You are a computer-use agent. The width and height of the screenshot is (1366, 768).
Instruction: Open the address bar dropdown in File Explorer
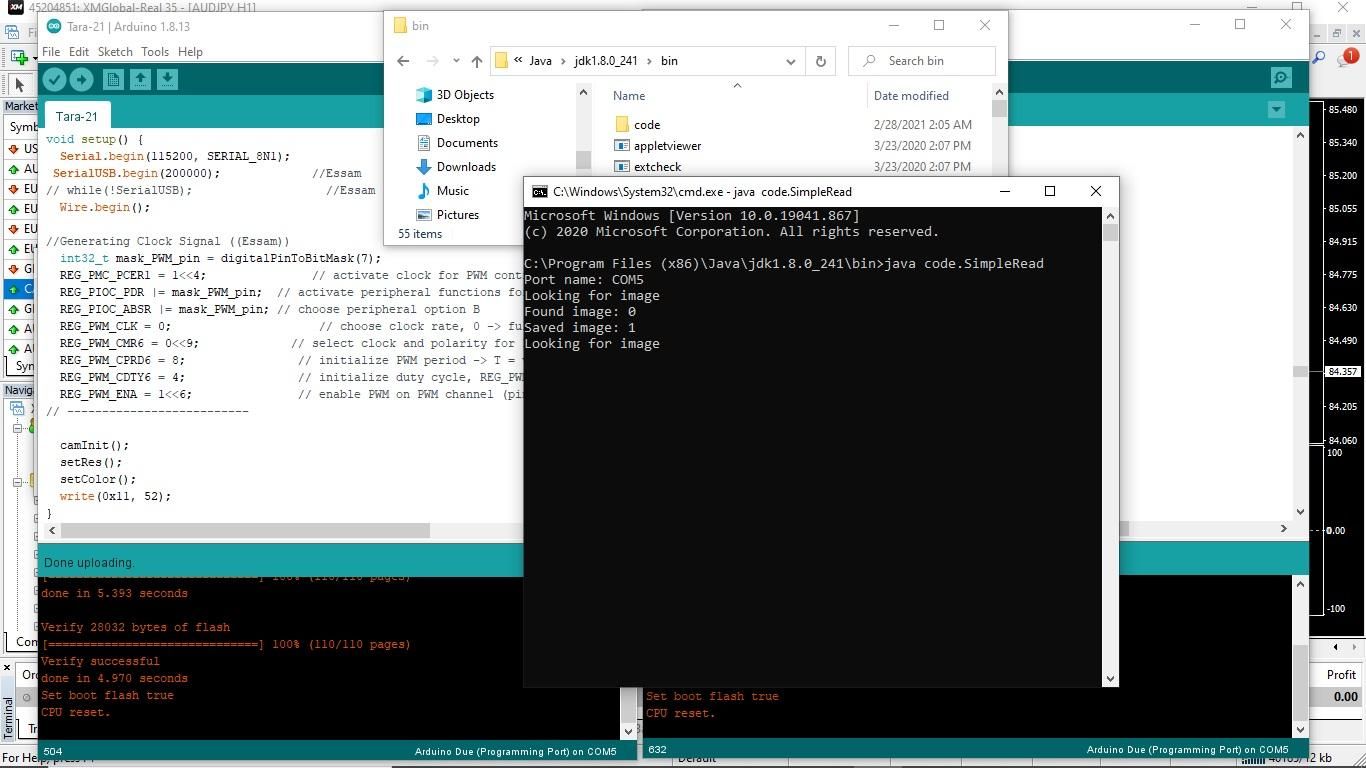click(x=791, y=61)
